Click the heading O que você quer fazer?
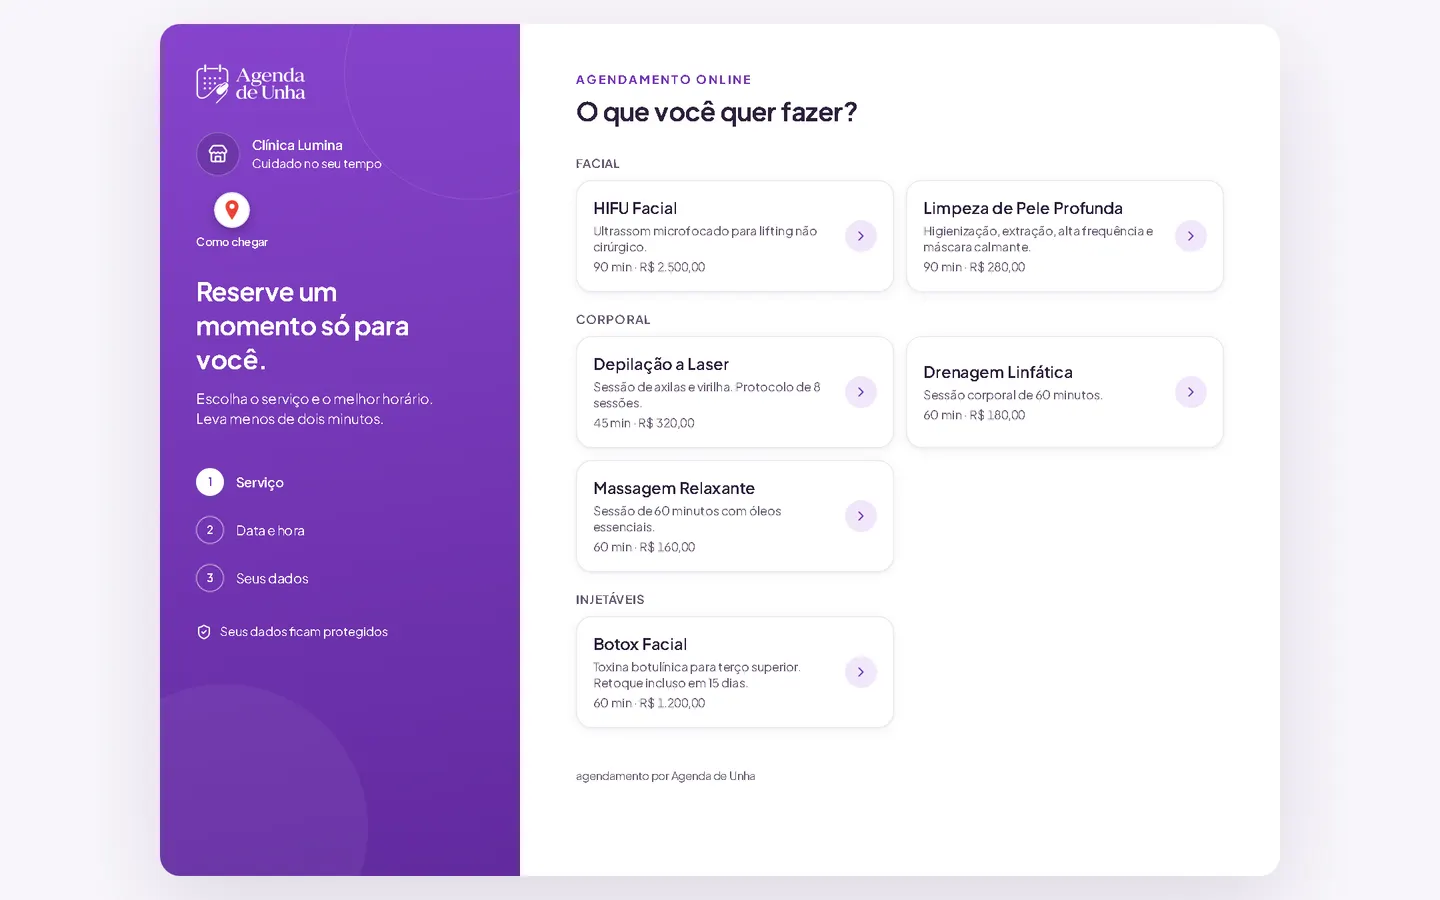 pos(717,112)
